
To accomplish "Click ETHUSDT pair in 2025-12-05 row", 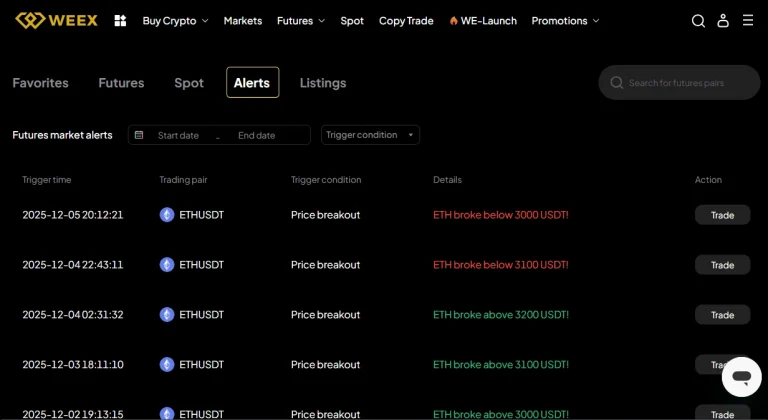I will click(x=201, y=215).
